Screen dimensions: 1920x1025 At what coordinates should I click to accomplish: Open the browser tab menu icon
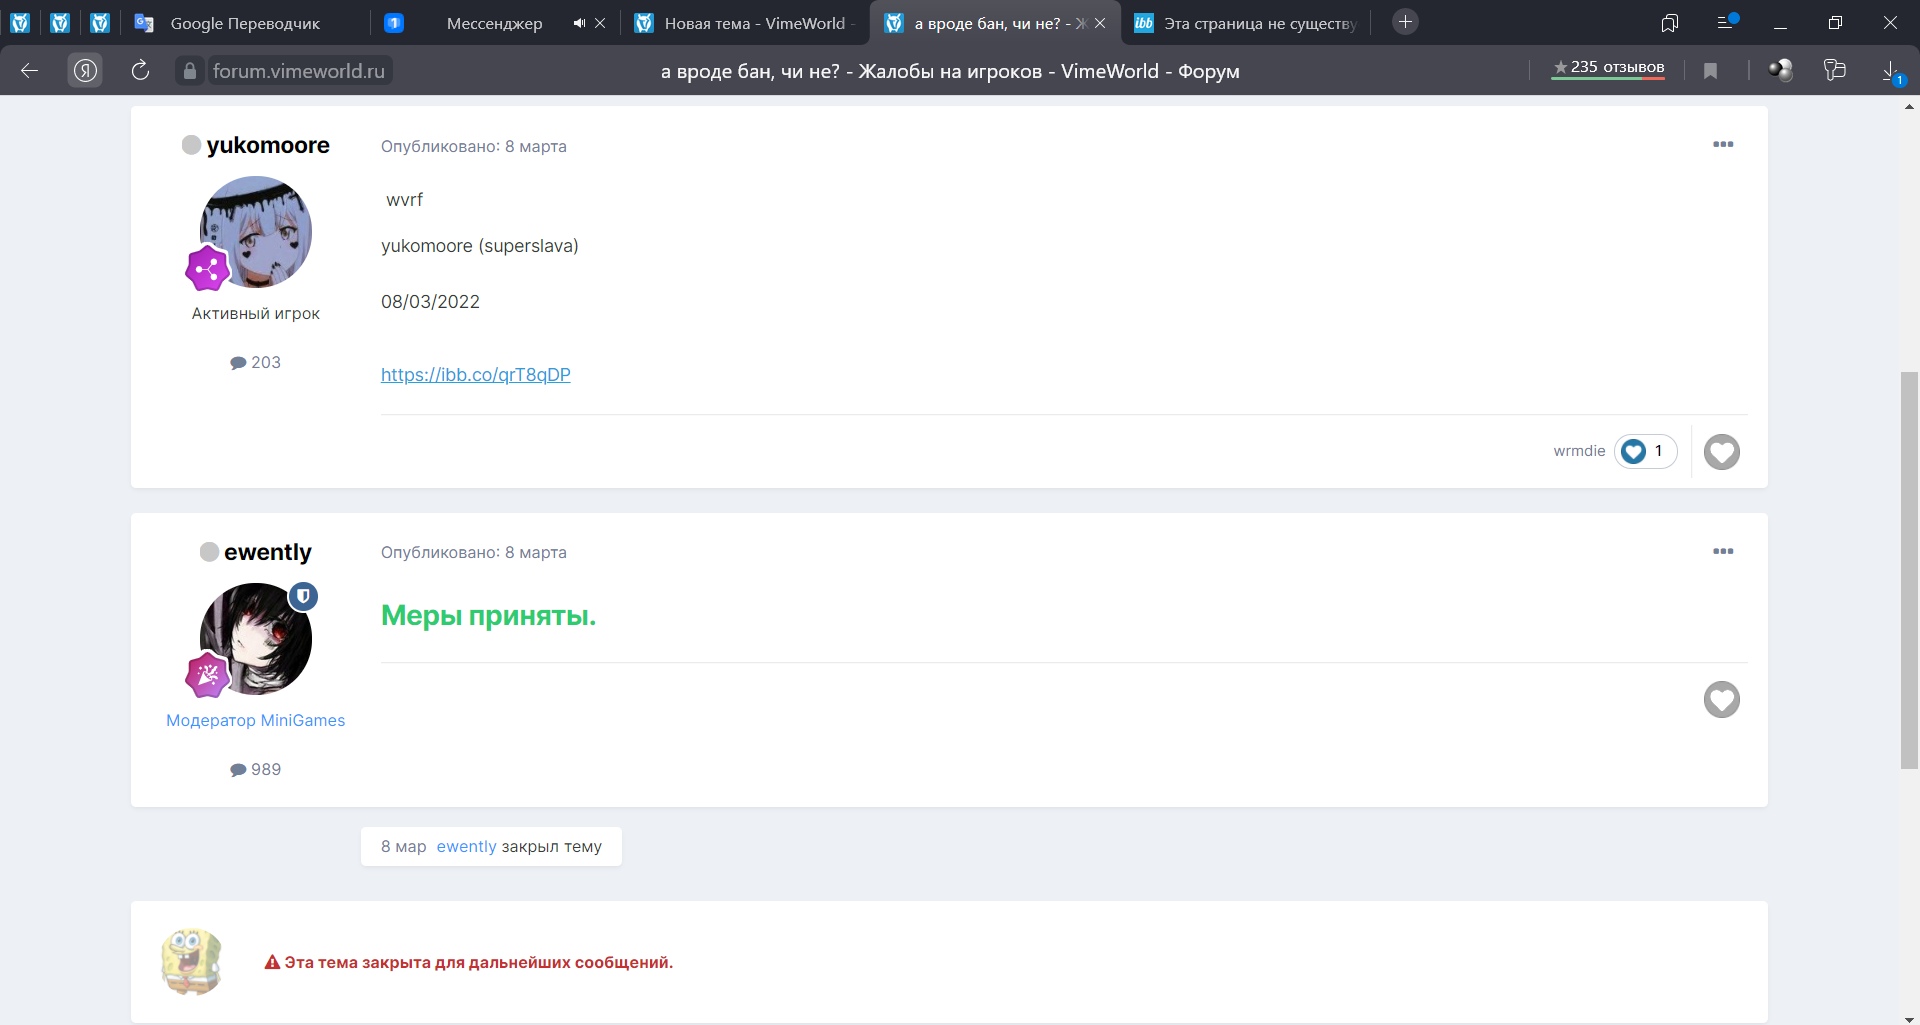(1727, 22)
